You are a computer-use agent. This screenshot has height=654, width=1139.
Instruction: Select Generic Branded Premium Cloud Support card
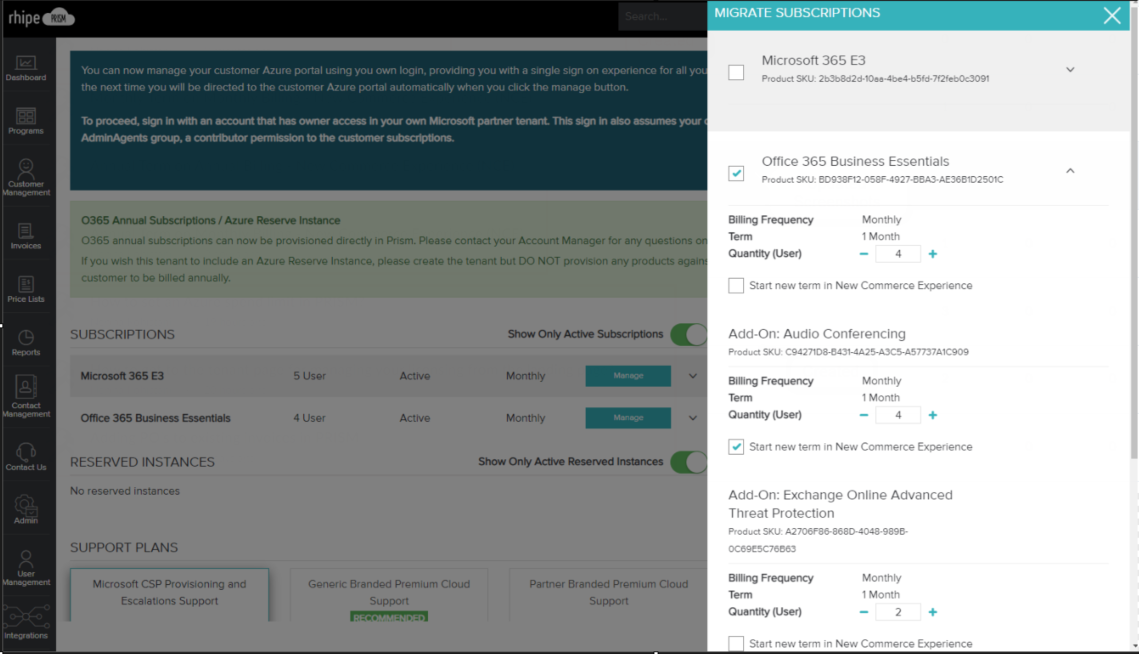coord(389,594)
